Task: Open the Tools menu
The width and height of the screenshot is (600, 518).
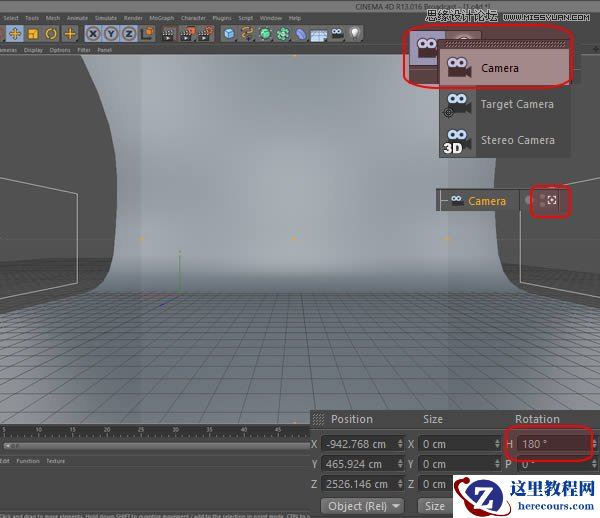Action: click(32, 18)
